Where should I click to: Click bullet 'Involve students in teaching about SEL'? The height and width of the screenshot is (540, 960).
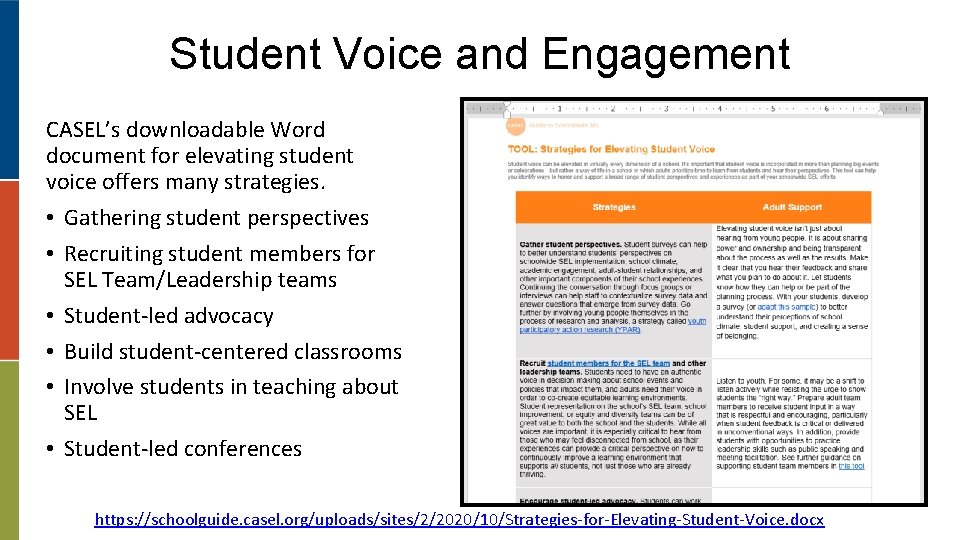pyautogui.click(x=231, y=399)
